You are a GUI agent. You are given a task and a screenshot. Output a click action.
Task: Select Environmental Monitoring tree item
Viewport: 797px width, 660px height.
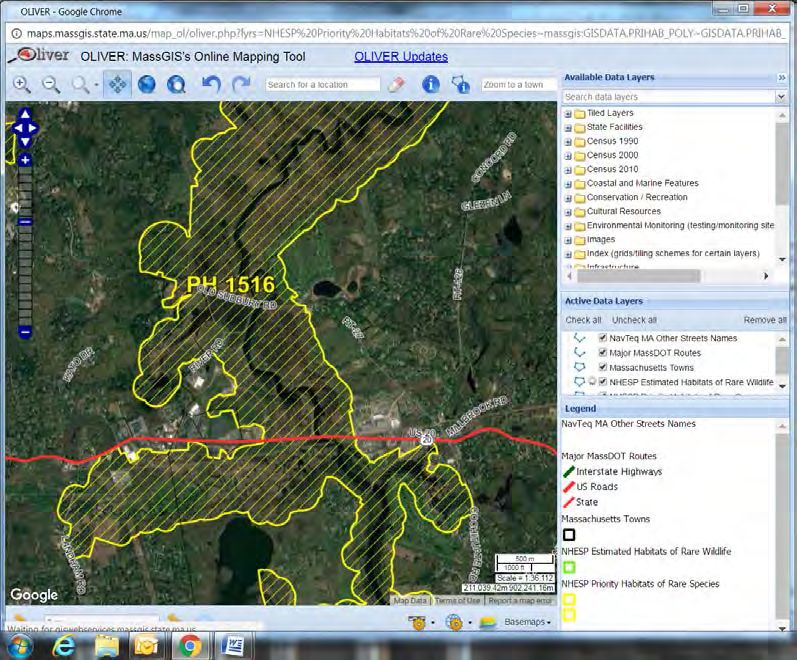click(680, 225)
